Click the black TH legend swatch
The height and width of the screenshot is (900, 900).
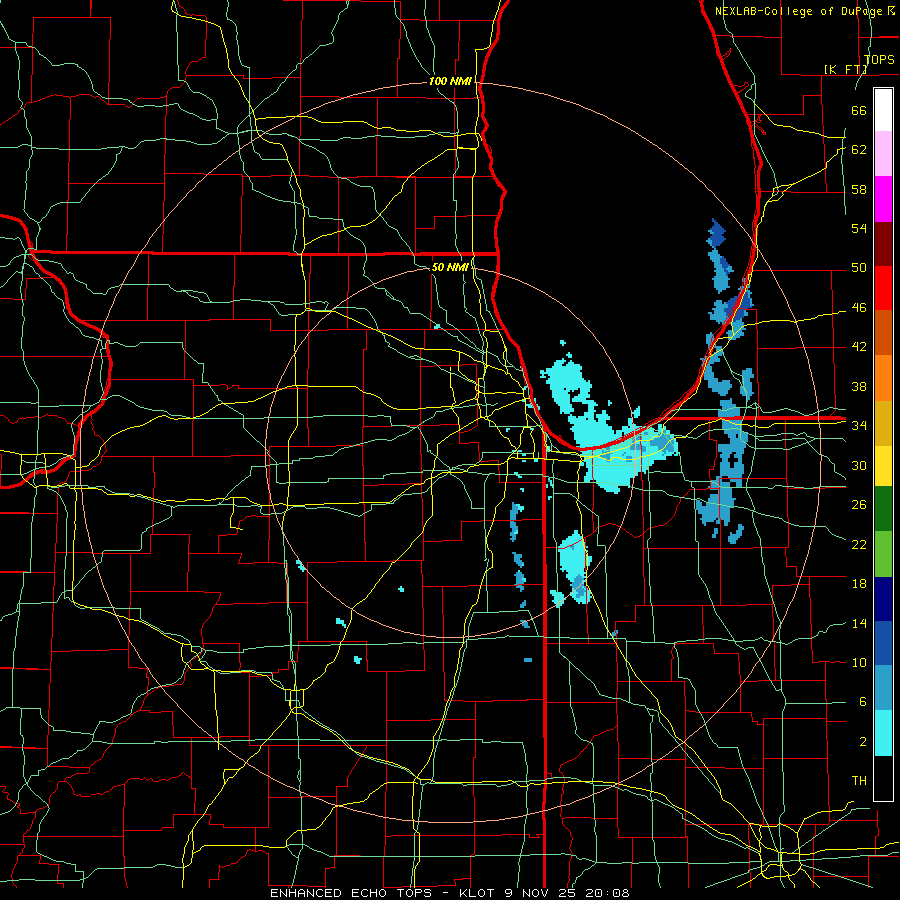(883, 778)
